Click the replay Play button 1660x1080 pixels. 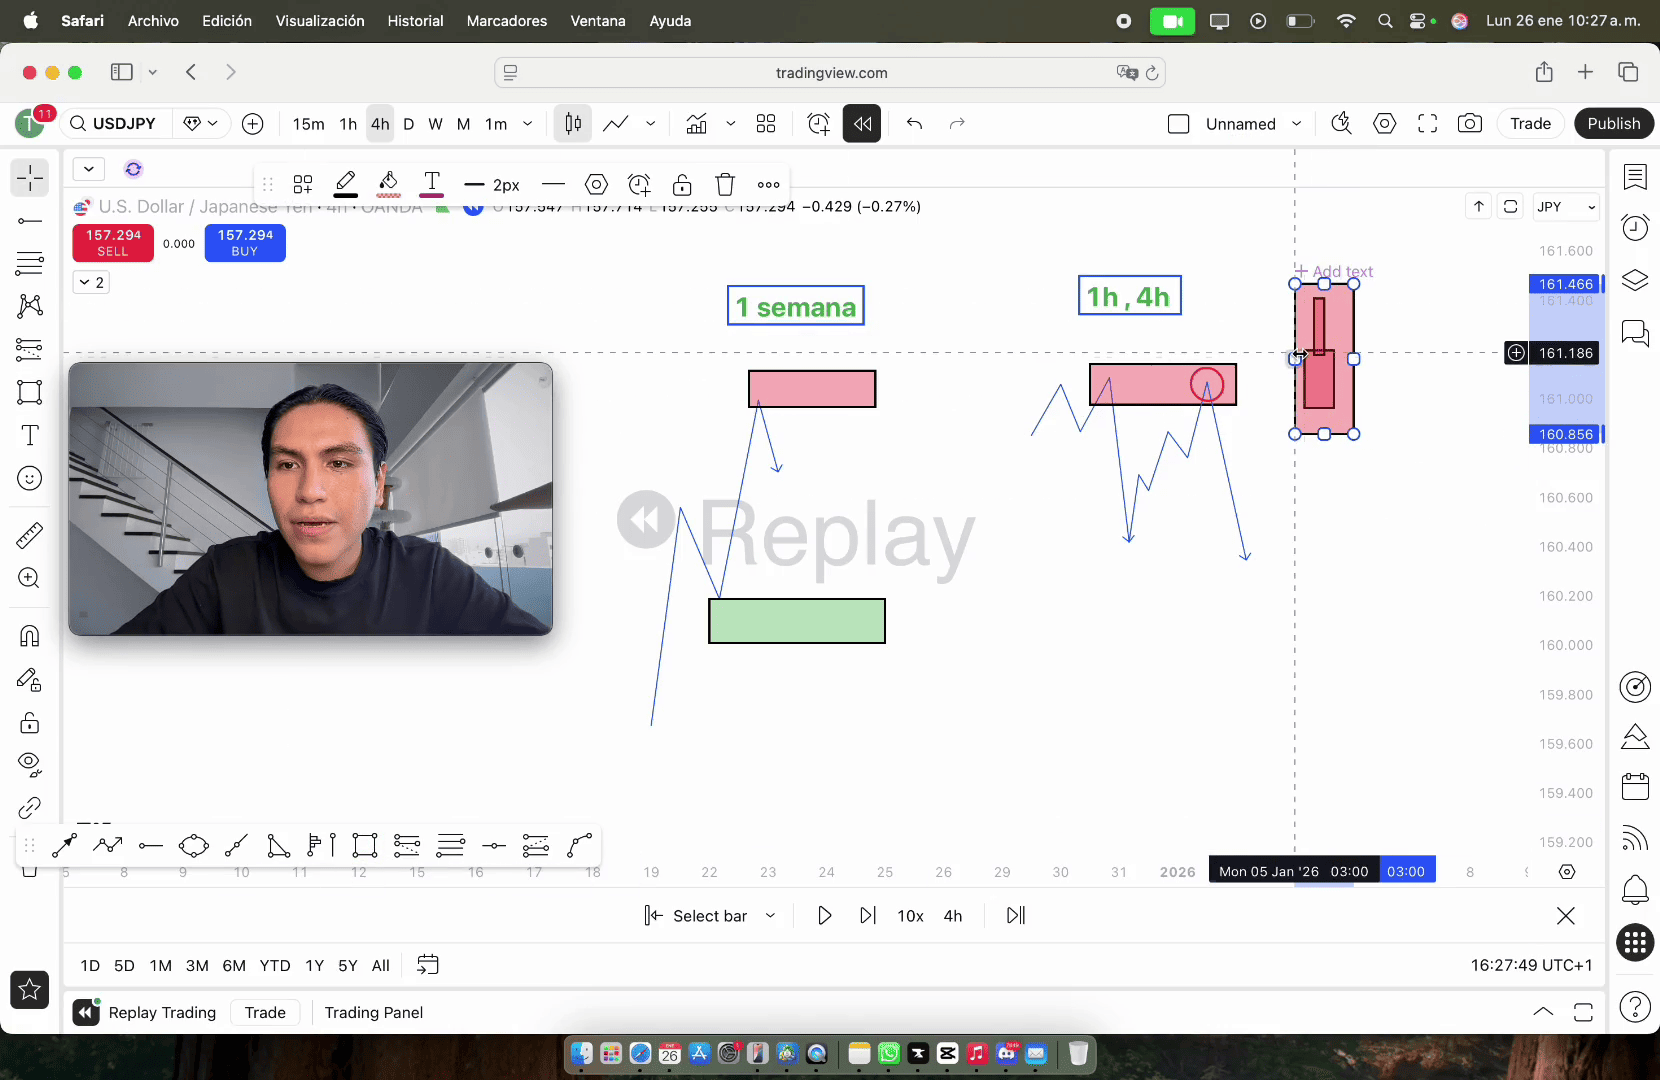(x=824, y=916)
